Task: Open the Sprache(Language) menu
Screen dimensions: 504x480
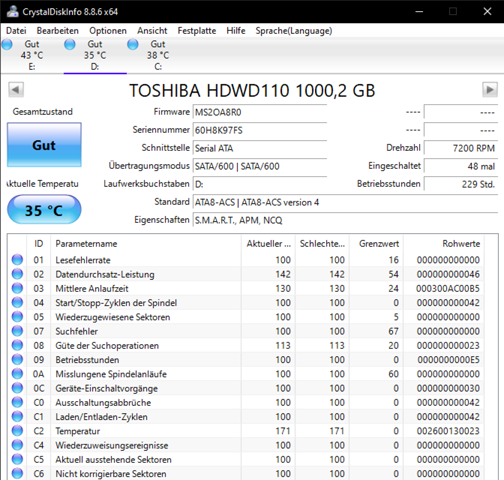Action: tap(294, 31)
